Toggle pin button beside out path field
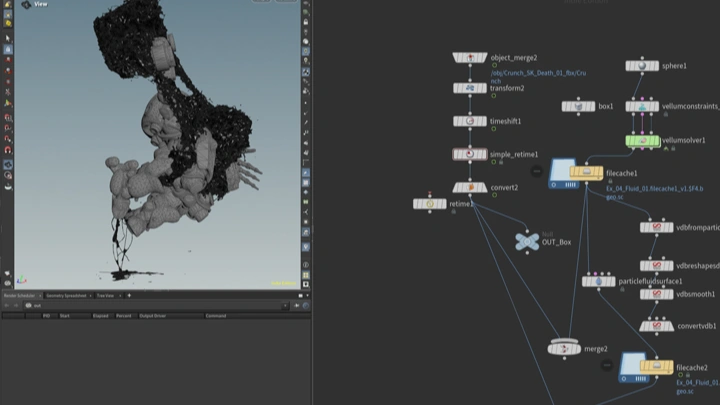Image resolution: width=720 pixels, height=405 pixels. pyautogui.click(x=297, y=305)
